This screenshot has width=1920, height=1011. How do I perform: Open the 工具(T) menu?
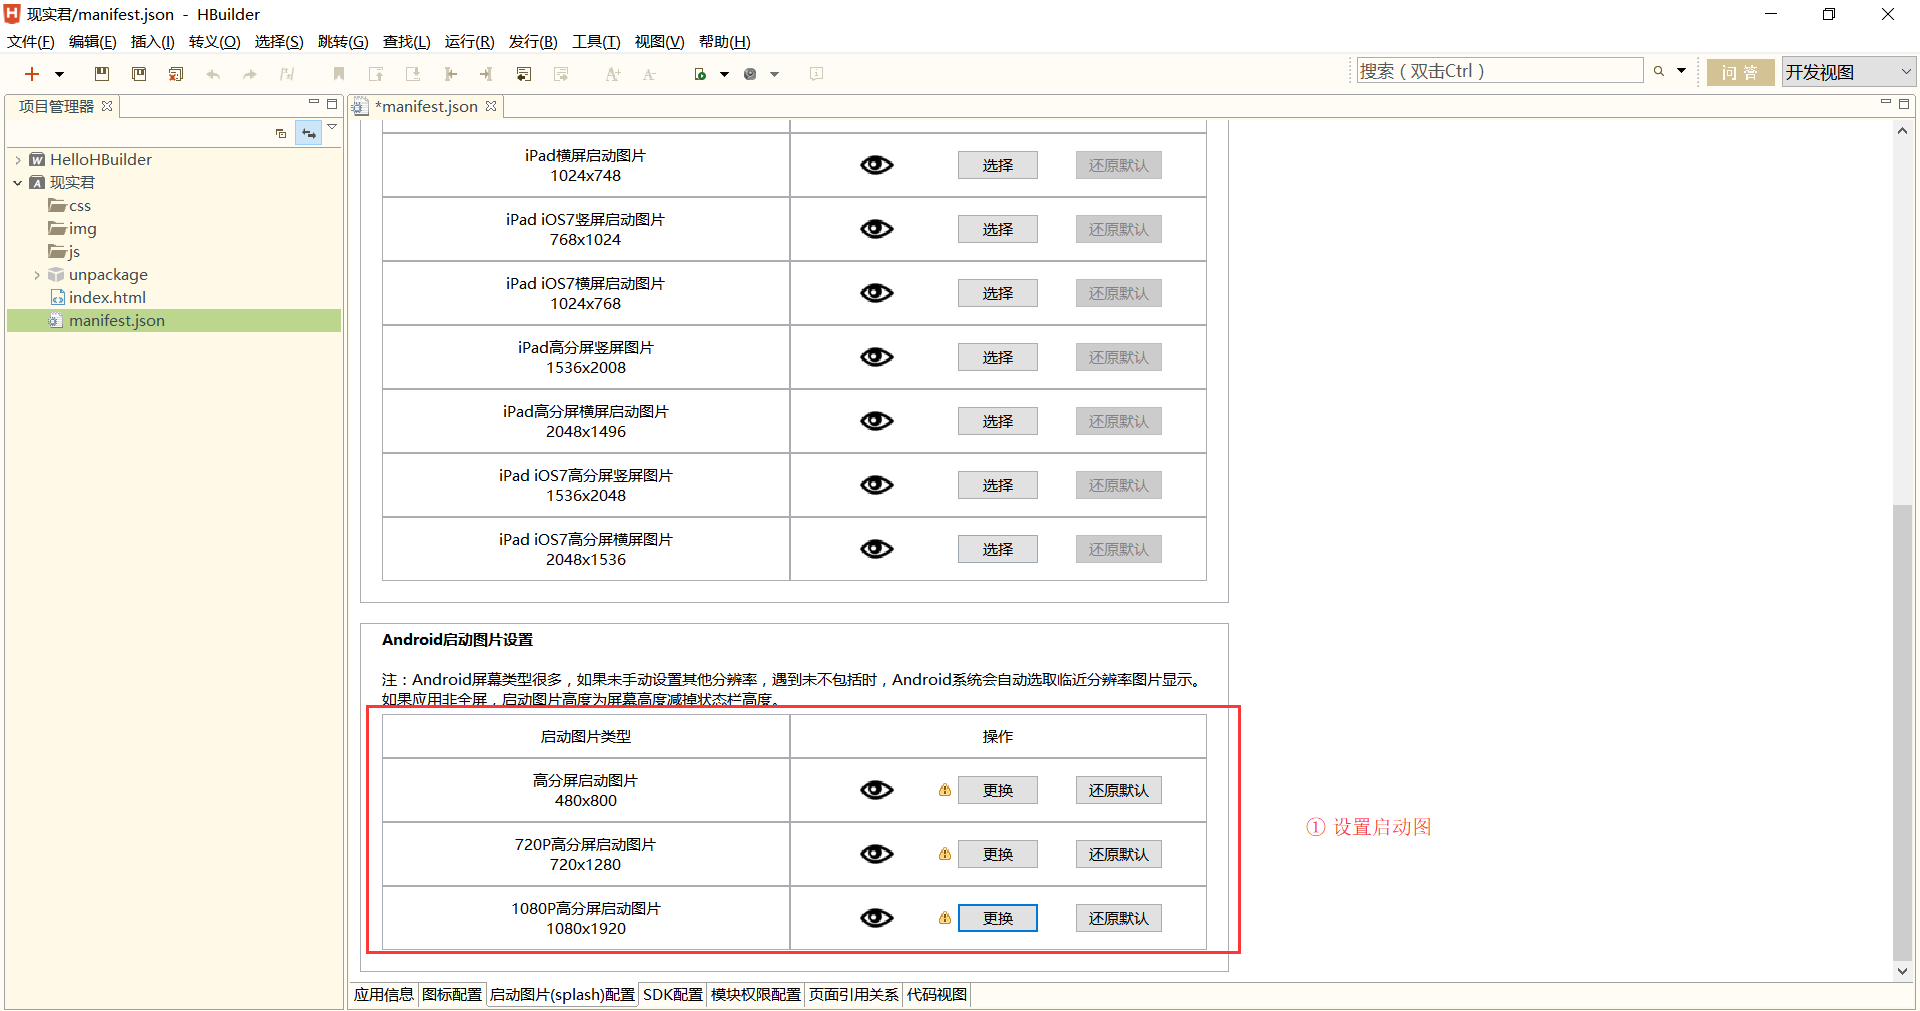596,42
